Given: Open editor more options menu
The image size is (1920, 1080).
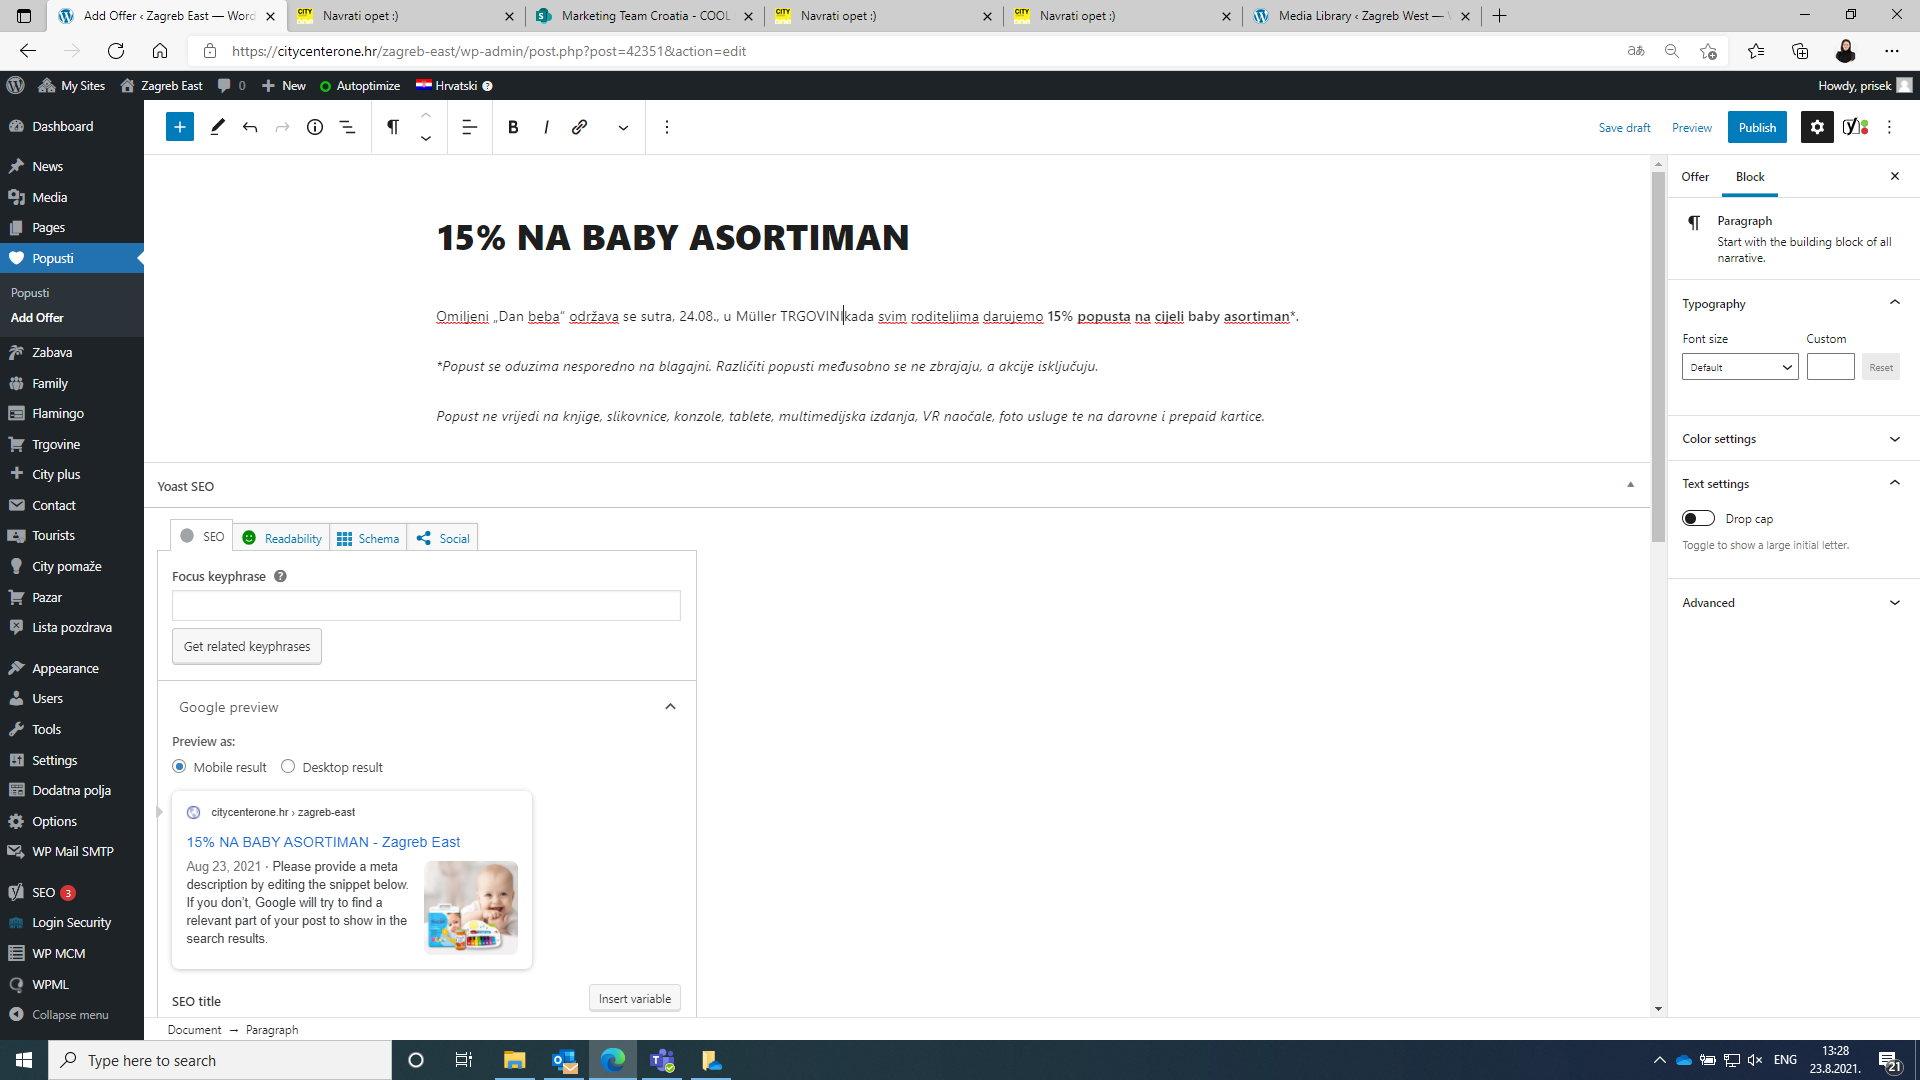Looking at the screenshot, I should [x=1889, y=127].
